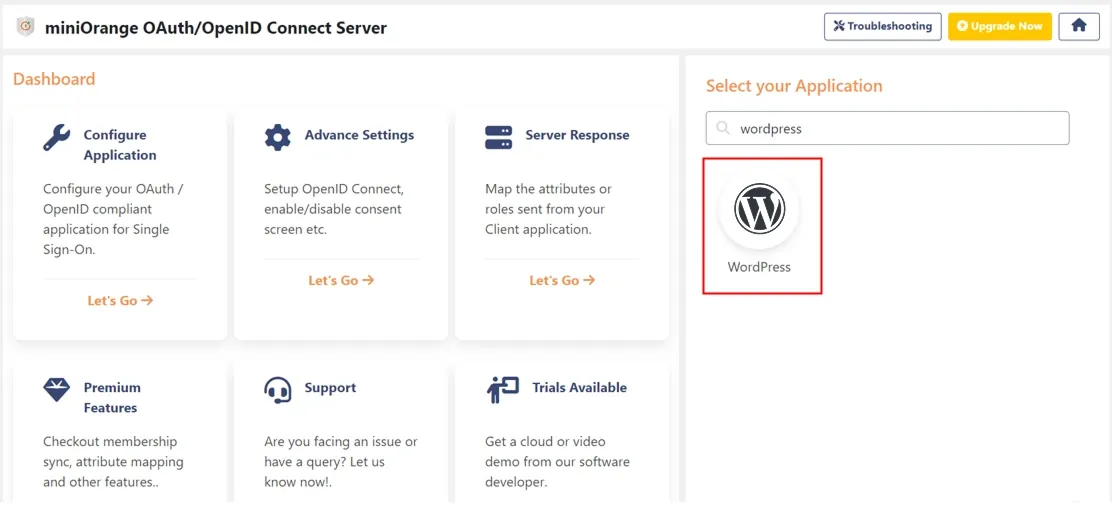
Task: Click the 'Get a cloud or video demo' text
Action: tap(557, 462)
